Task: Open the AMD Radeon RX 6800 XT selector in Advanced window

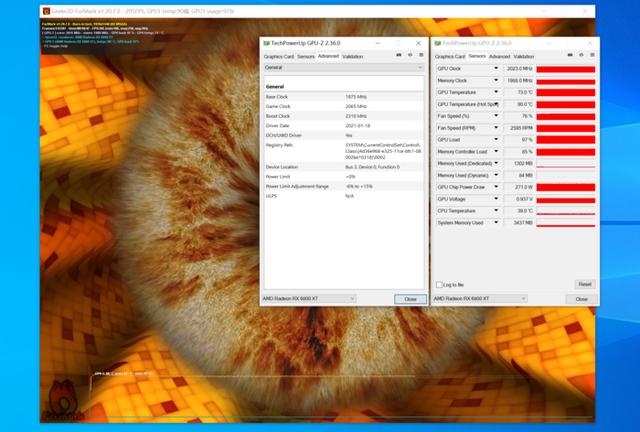Action: [x=309, y=299]
